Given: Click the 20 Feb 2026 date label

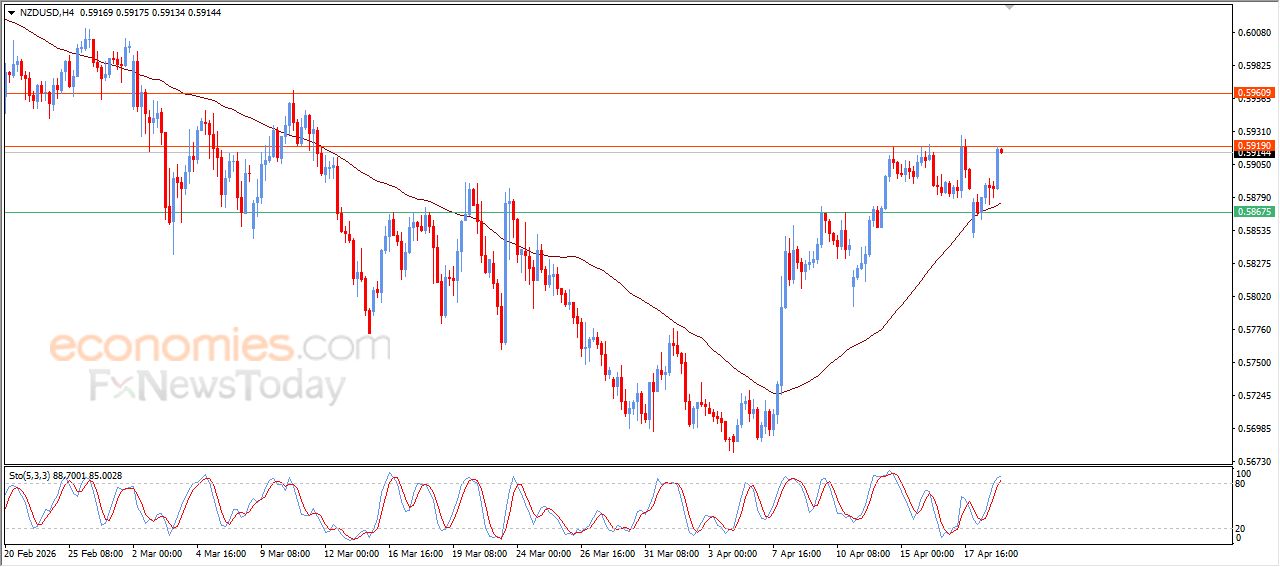Looking at the screenshot, I should [x=32, y=553].
